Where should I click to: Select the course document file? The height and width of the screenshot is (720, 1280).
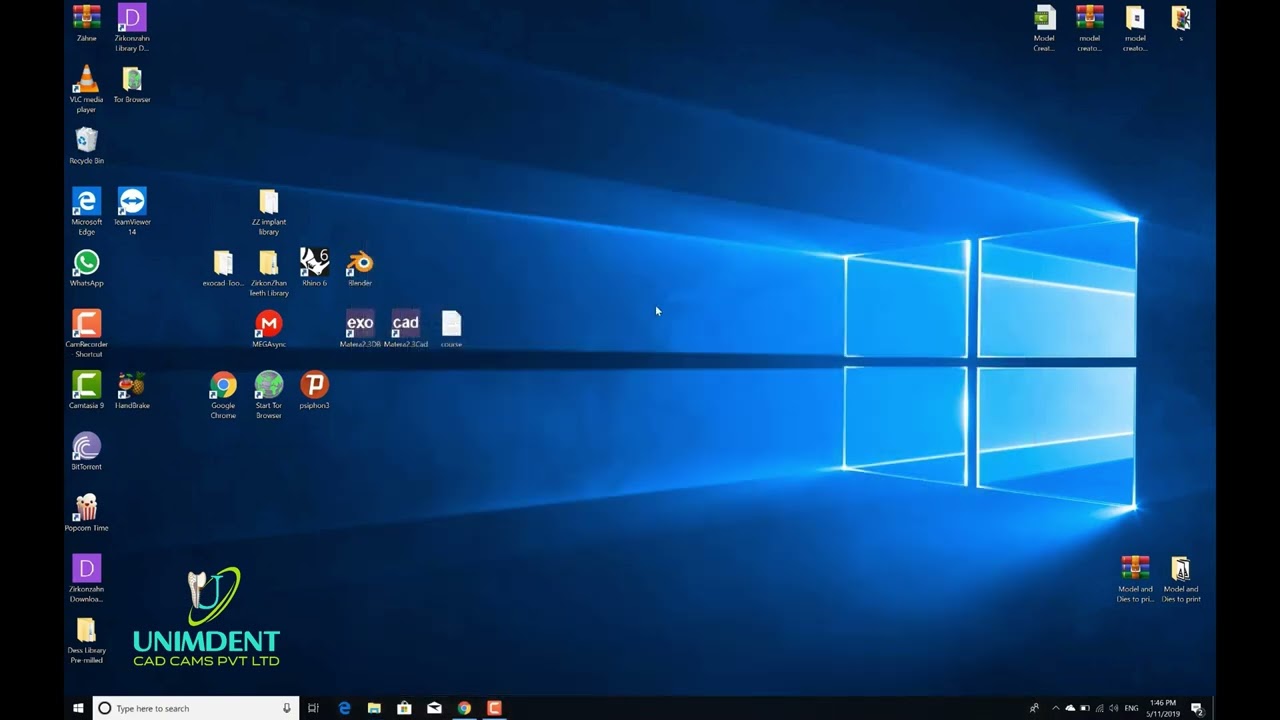pyautogui.click(x=451, y=329)
